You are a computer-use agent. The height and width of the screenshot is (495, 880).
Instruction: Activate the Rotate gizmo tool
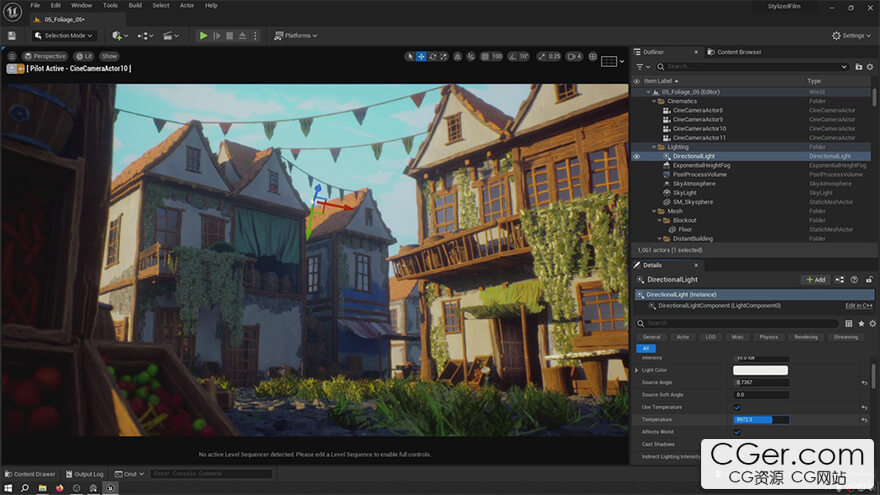pyautogui.click(x=433, y=56)
